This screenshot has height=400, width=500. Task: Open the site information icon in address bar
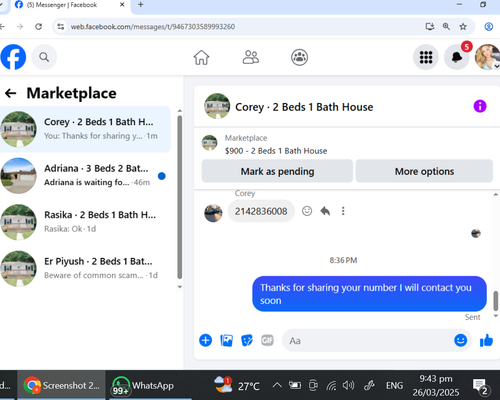[60, 27]
